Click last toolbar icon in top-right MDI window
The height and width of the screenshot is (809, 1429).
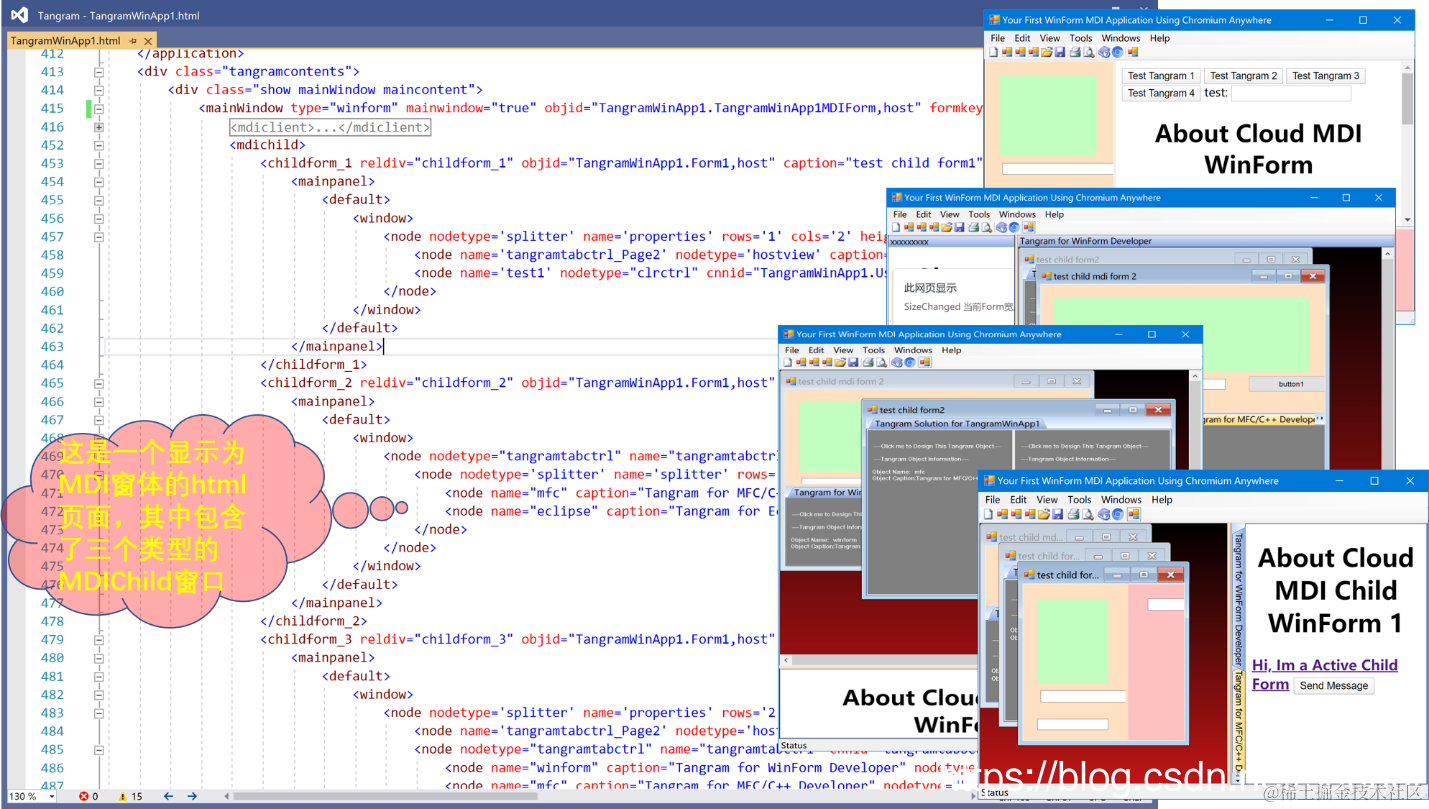tap(1133, 52)
